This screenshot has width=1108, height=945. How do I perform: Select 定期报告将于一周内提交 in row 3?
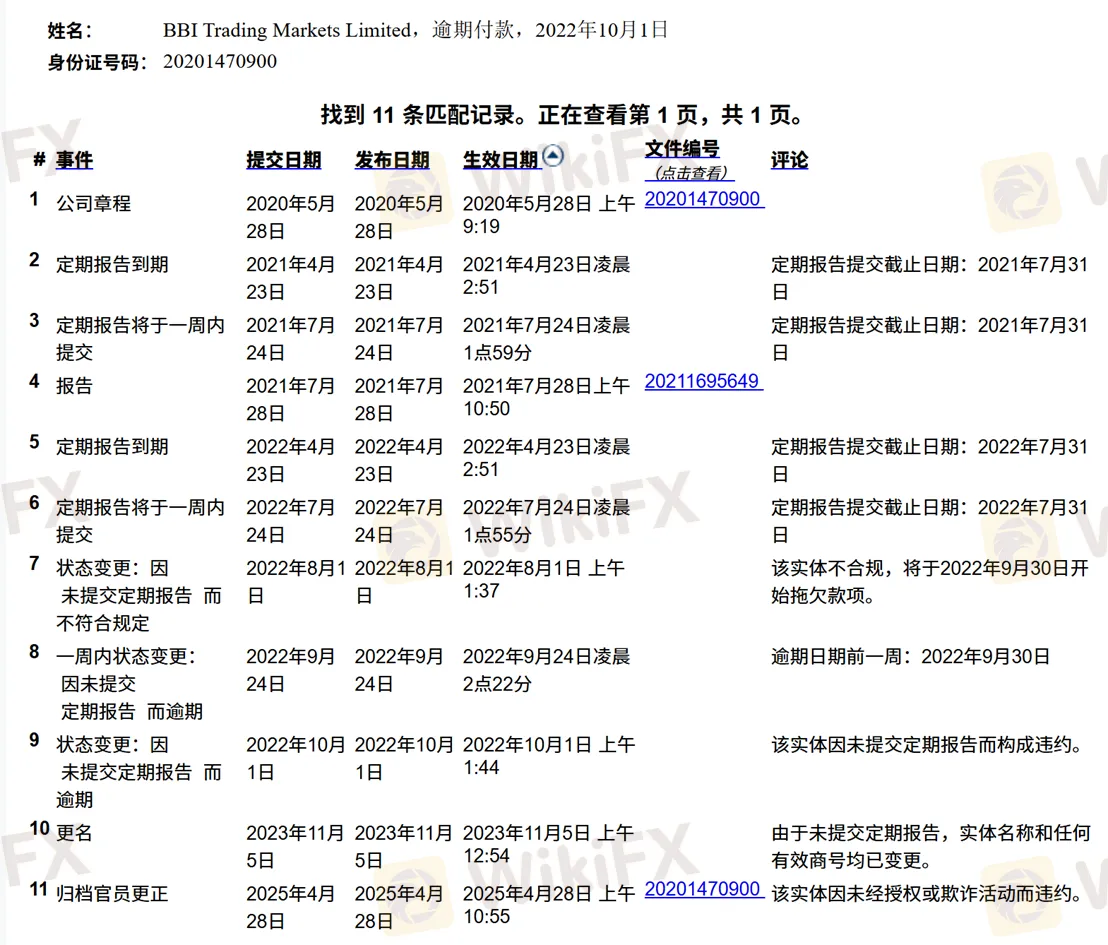pos(140,339)
